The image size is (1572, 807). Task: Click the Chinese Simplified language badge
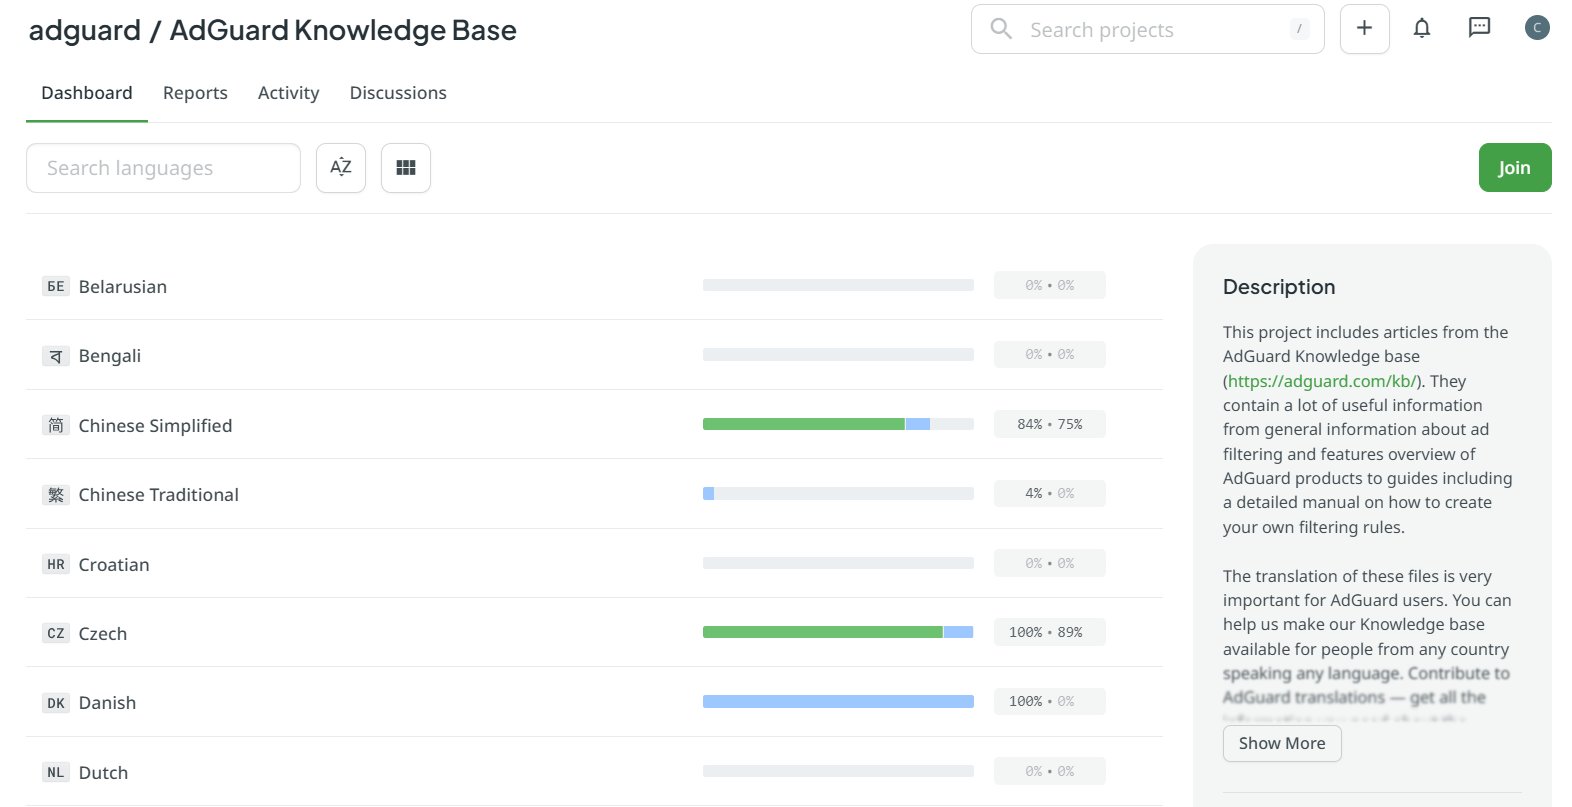pyautogui.click(x=56, y=425)
